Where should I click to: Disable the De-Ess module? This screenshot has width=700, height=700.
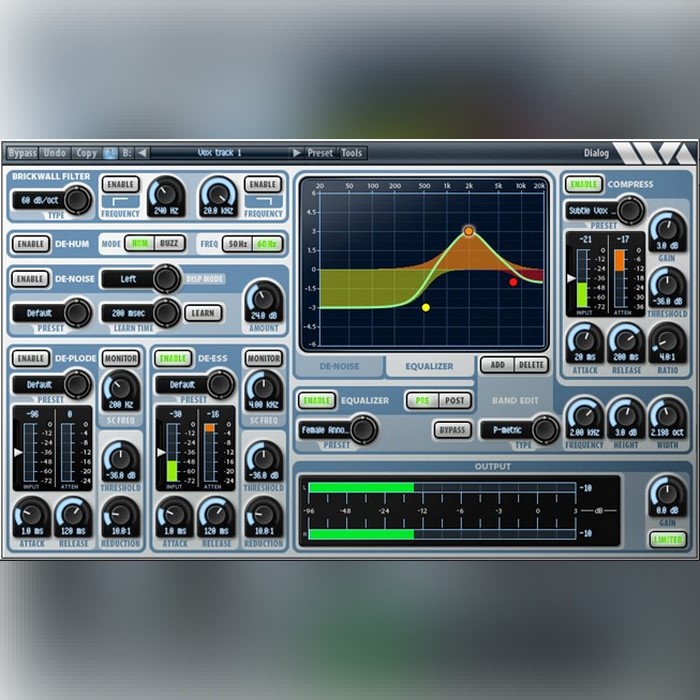pyautogui.click(x=173, y=358)
